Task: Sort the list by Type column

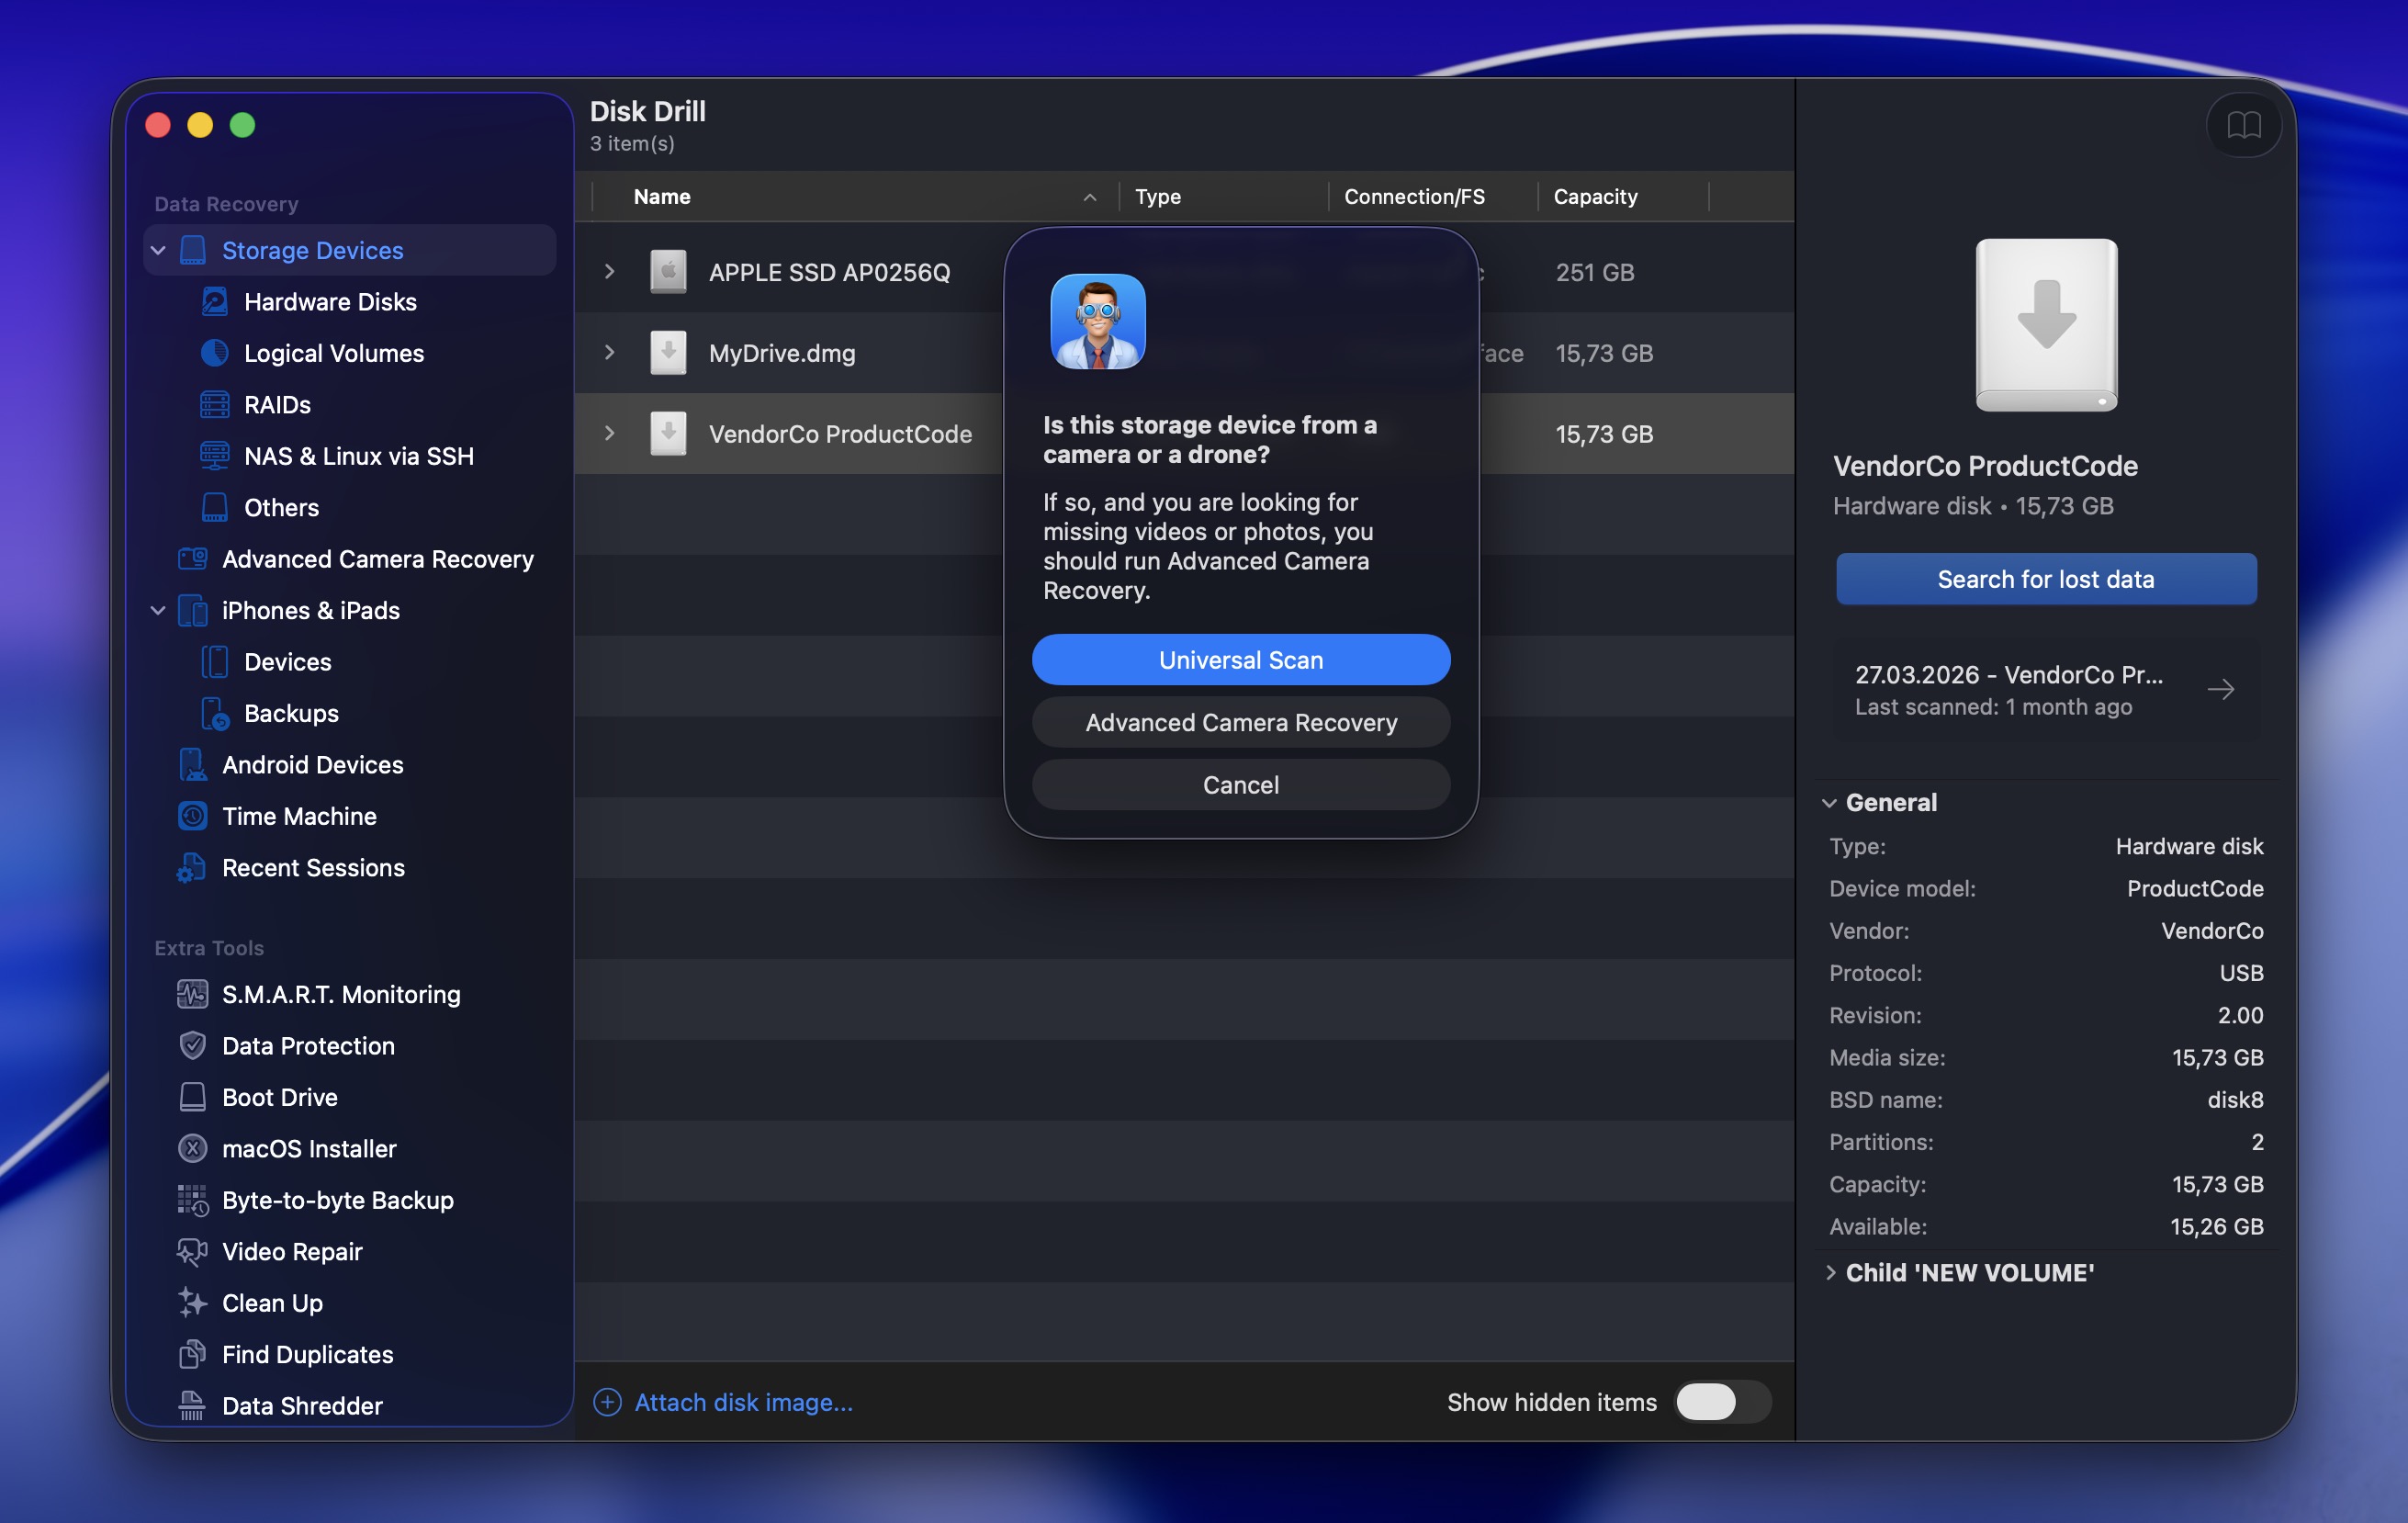Action: (1224, 197)
